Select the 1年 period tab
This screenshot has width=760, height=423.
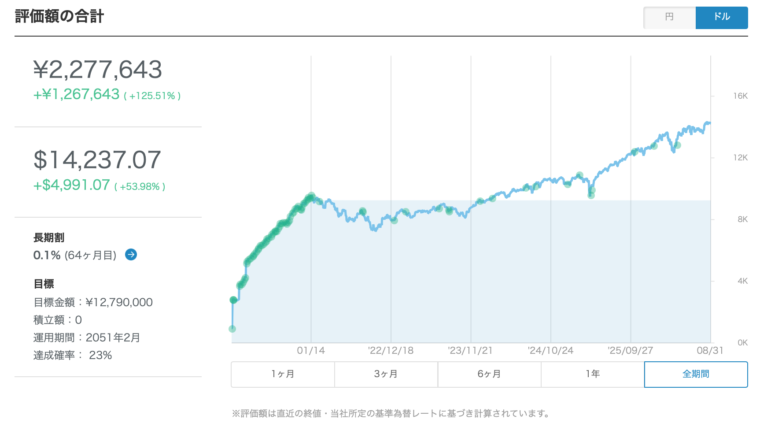(592, 374)
